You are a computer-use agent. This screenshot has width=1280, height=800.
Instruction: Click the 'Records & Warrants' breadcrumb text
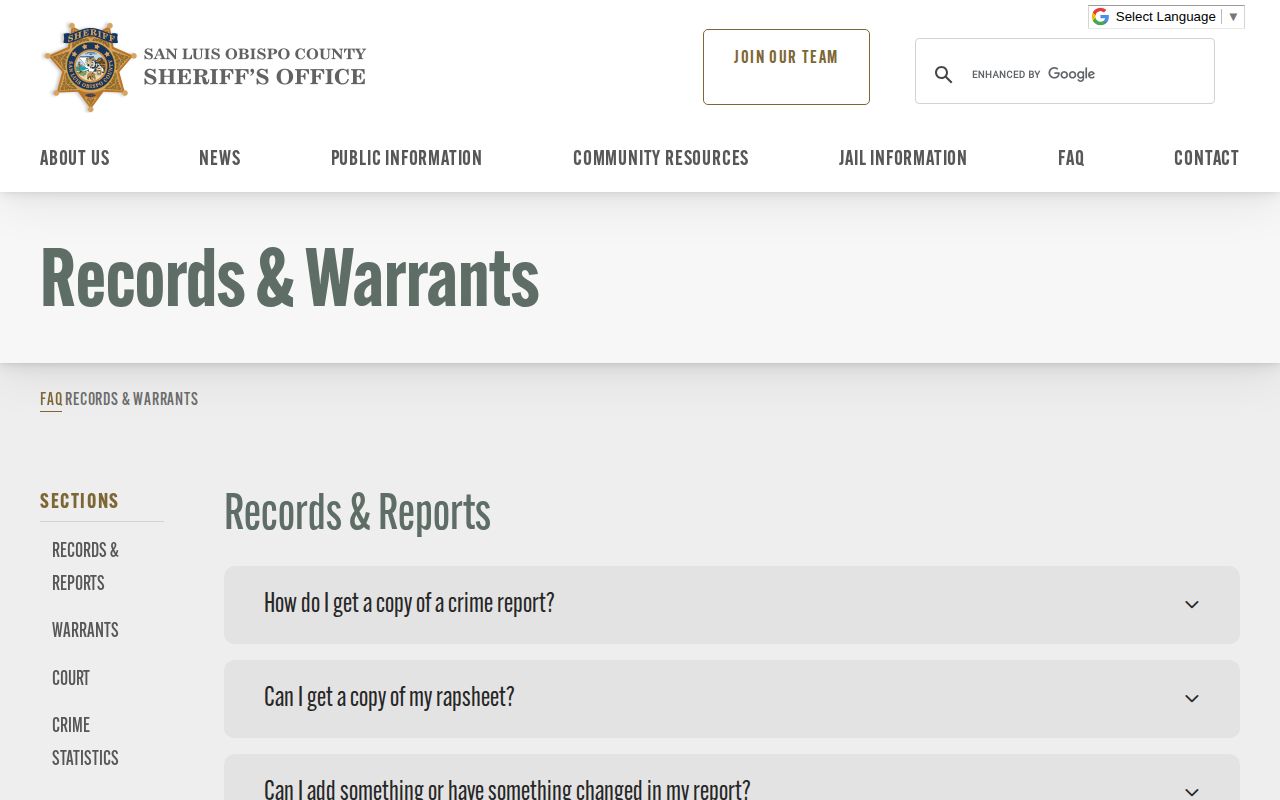coord(132,399)
